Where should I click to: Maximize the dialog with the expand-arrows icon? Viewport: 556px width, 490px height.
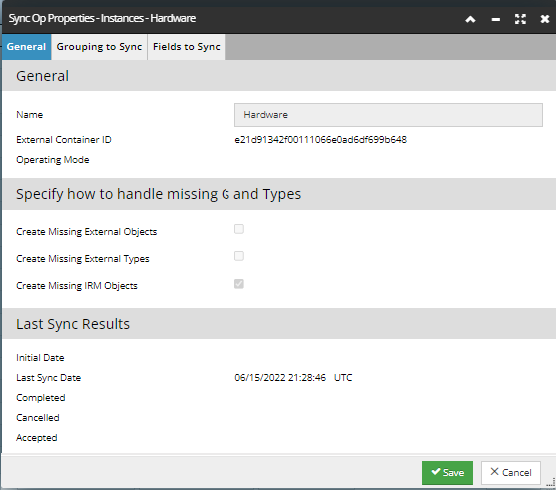[520, 19]
